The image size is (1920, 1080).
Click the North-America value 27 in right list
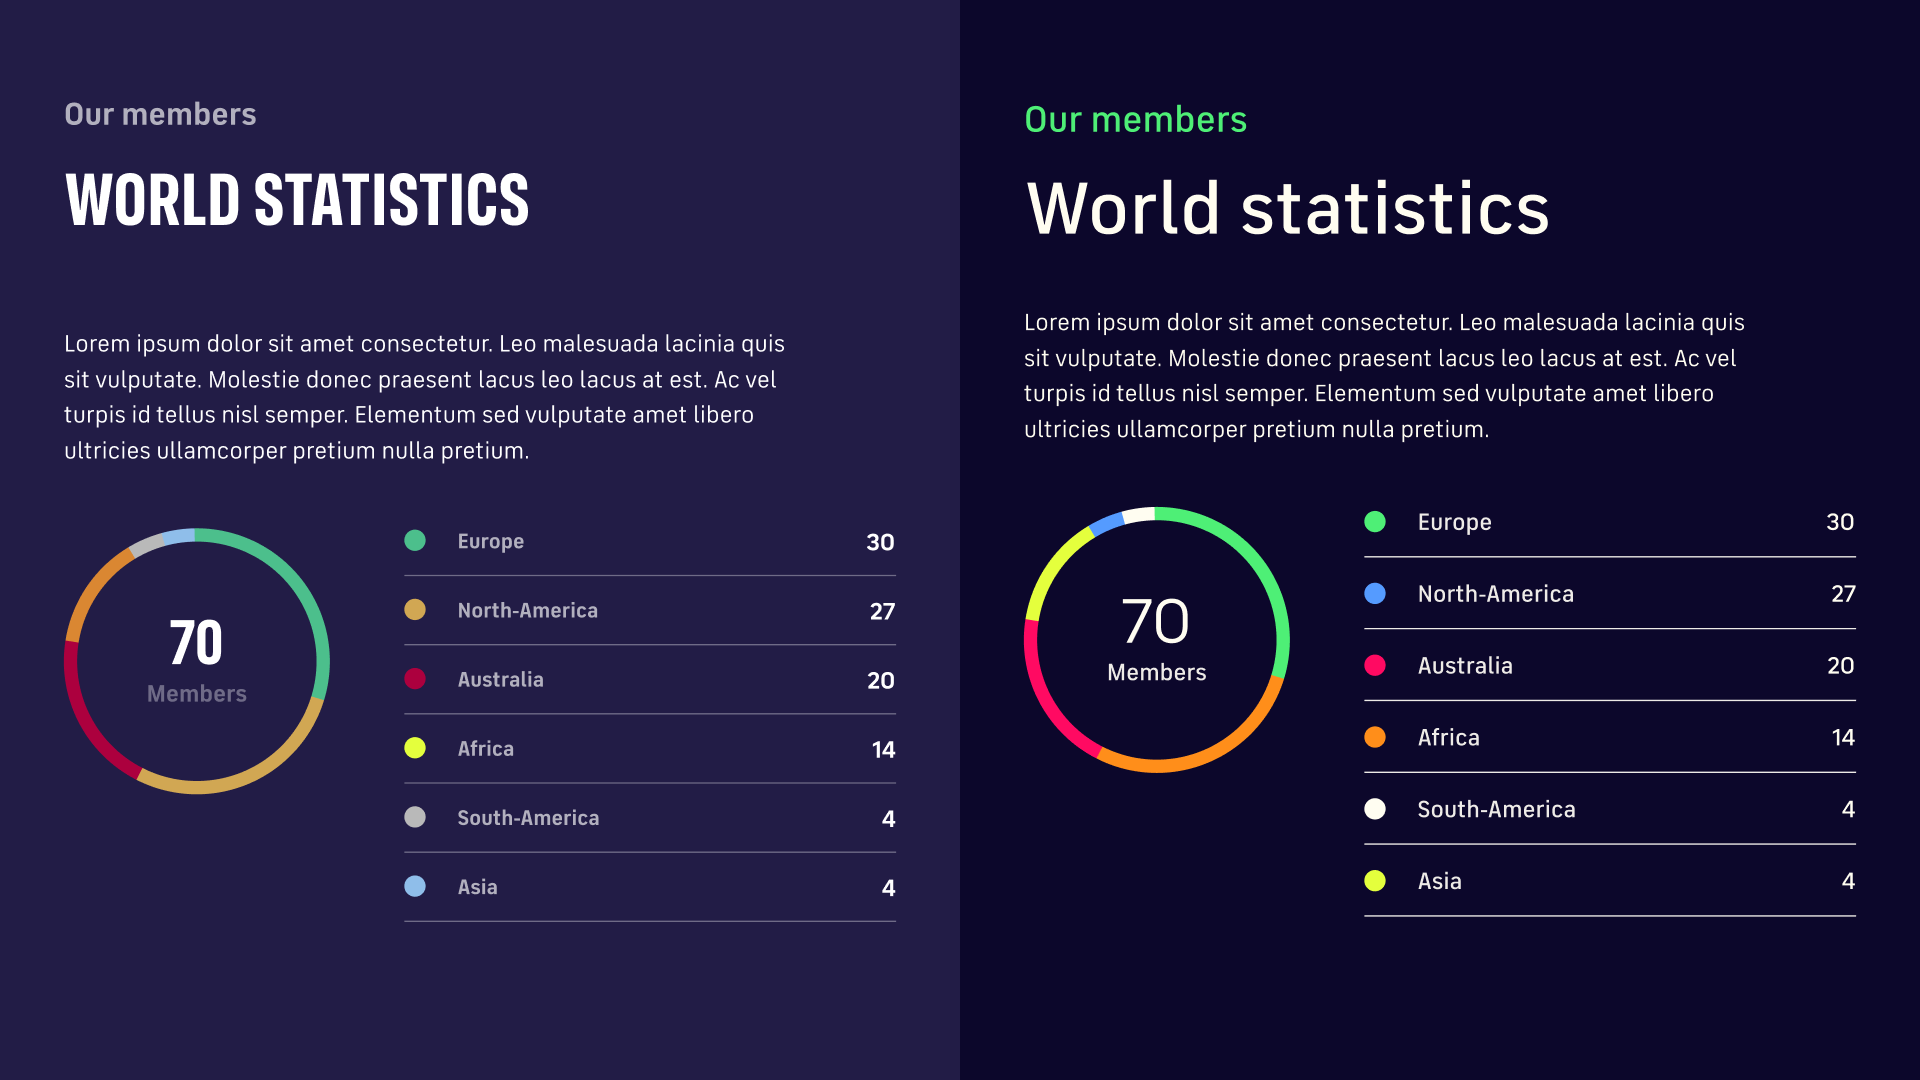1842,594
